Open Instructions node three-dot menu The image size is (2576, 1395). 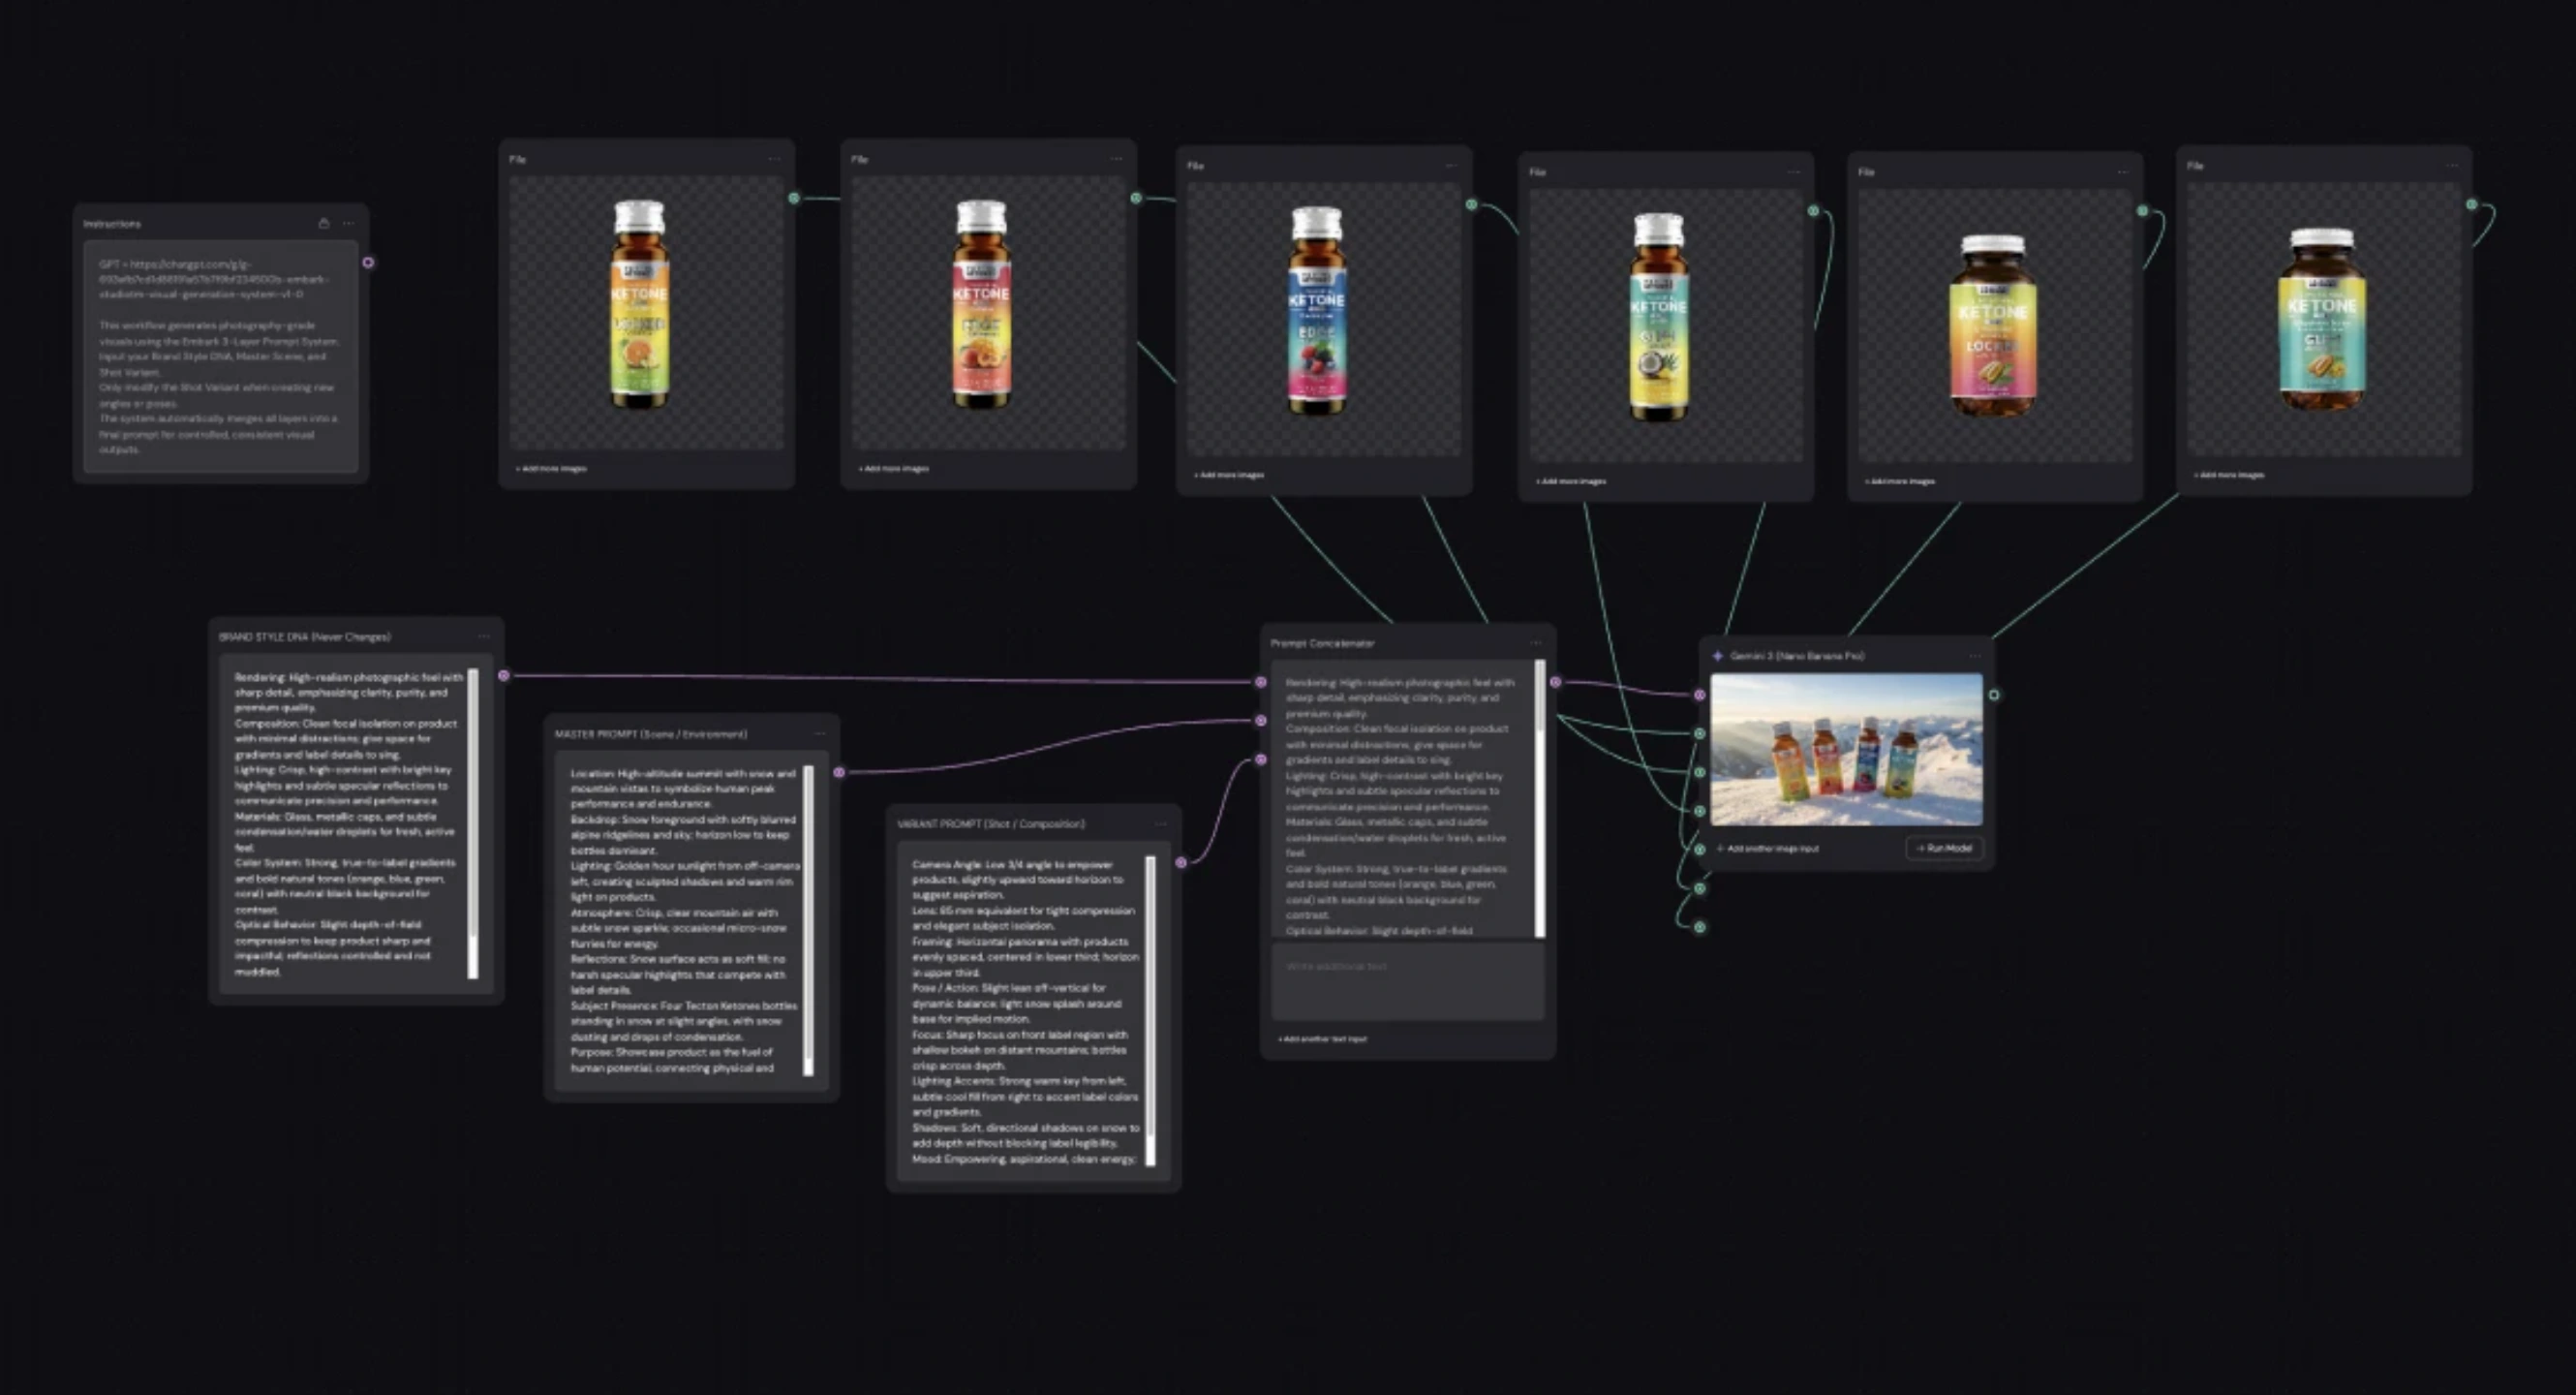point(348,223)
